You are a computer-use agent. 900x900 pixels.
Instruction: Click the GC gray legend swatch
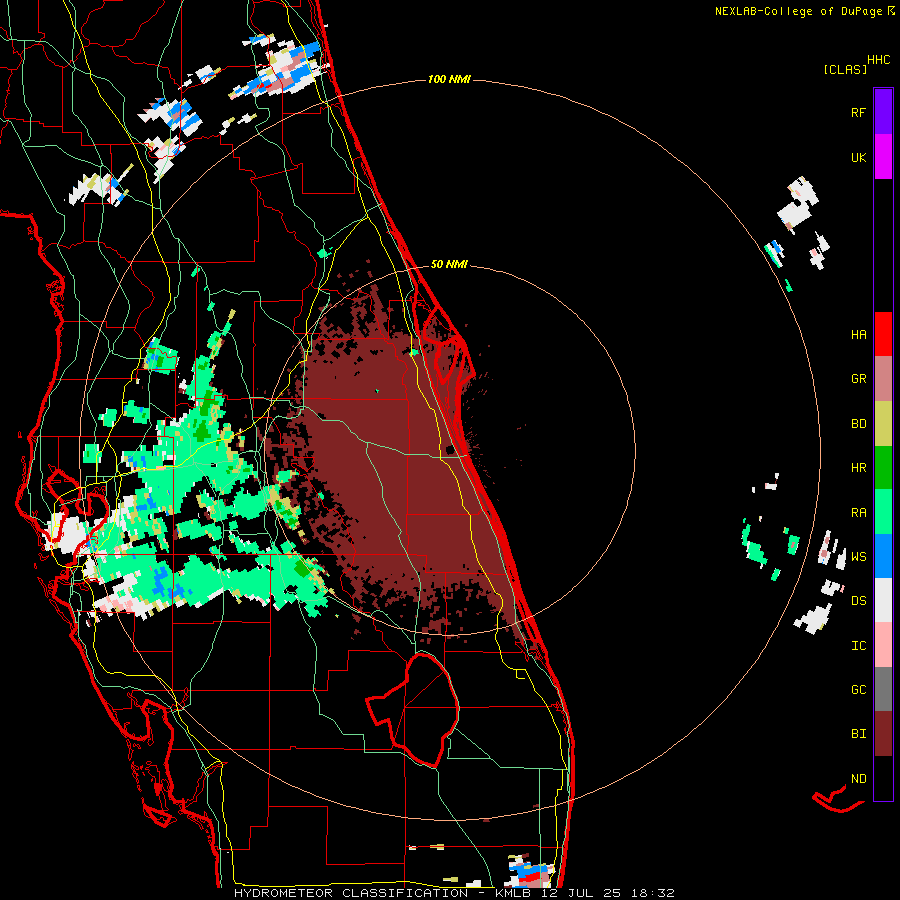click(x=883, y=689)
